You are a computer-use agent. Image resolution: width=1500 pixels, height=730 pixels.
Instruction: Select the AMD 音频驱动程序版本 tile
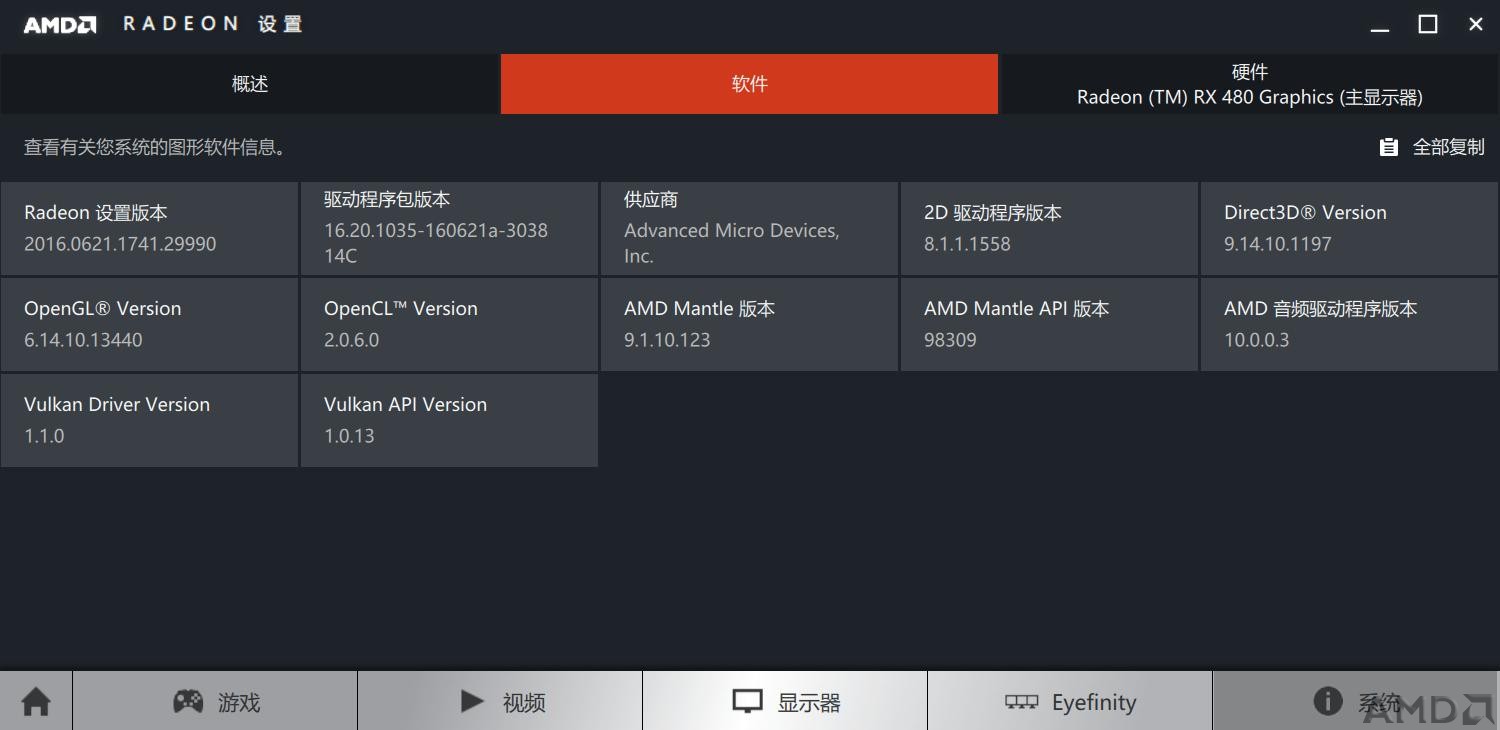point(1350,324)
